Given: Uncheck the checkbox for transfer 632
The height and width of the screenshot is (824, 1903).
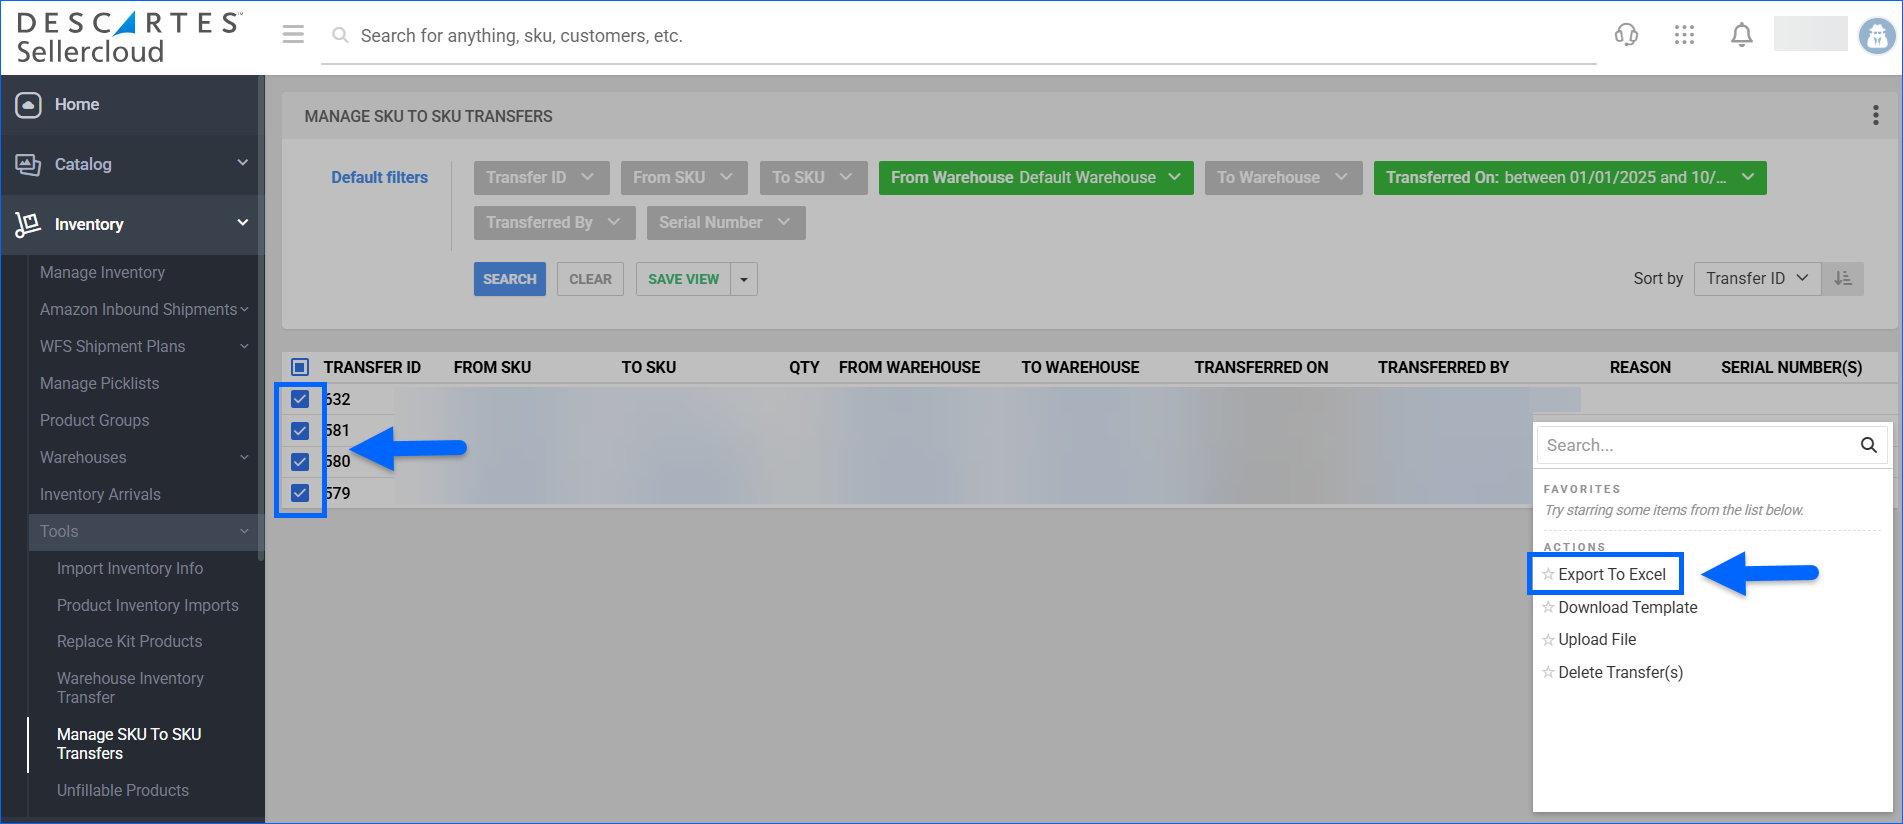Looking at the screenshot, I should point(300,399).
